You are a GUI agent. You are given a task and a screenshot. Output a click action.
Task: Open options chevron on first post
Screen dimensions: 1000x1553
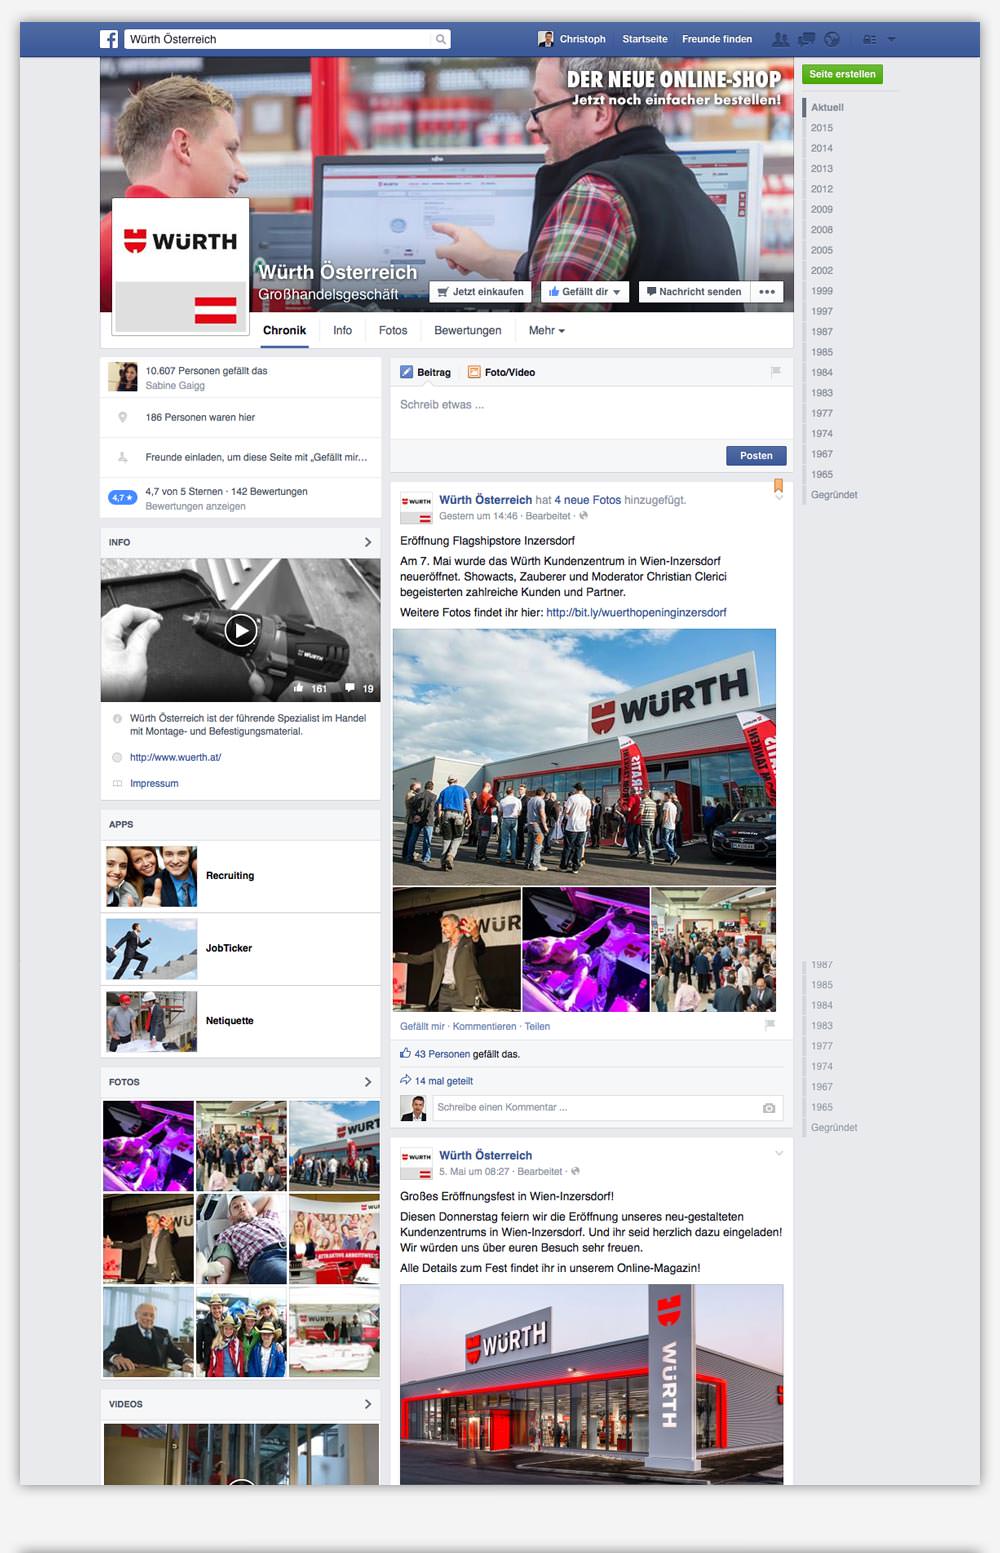(779, 497)
